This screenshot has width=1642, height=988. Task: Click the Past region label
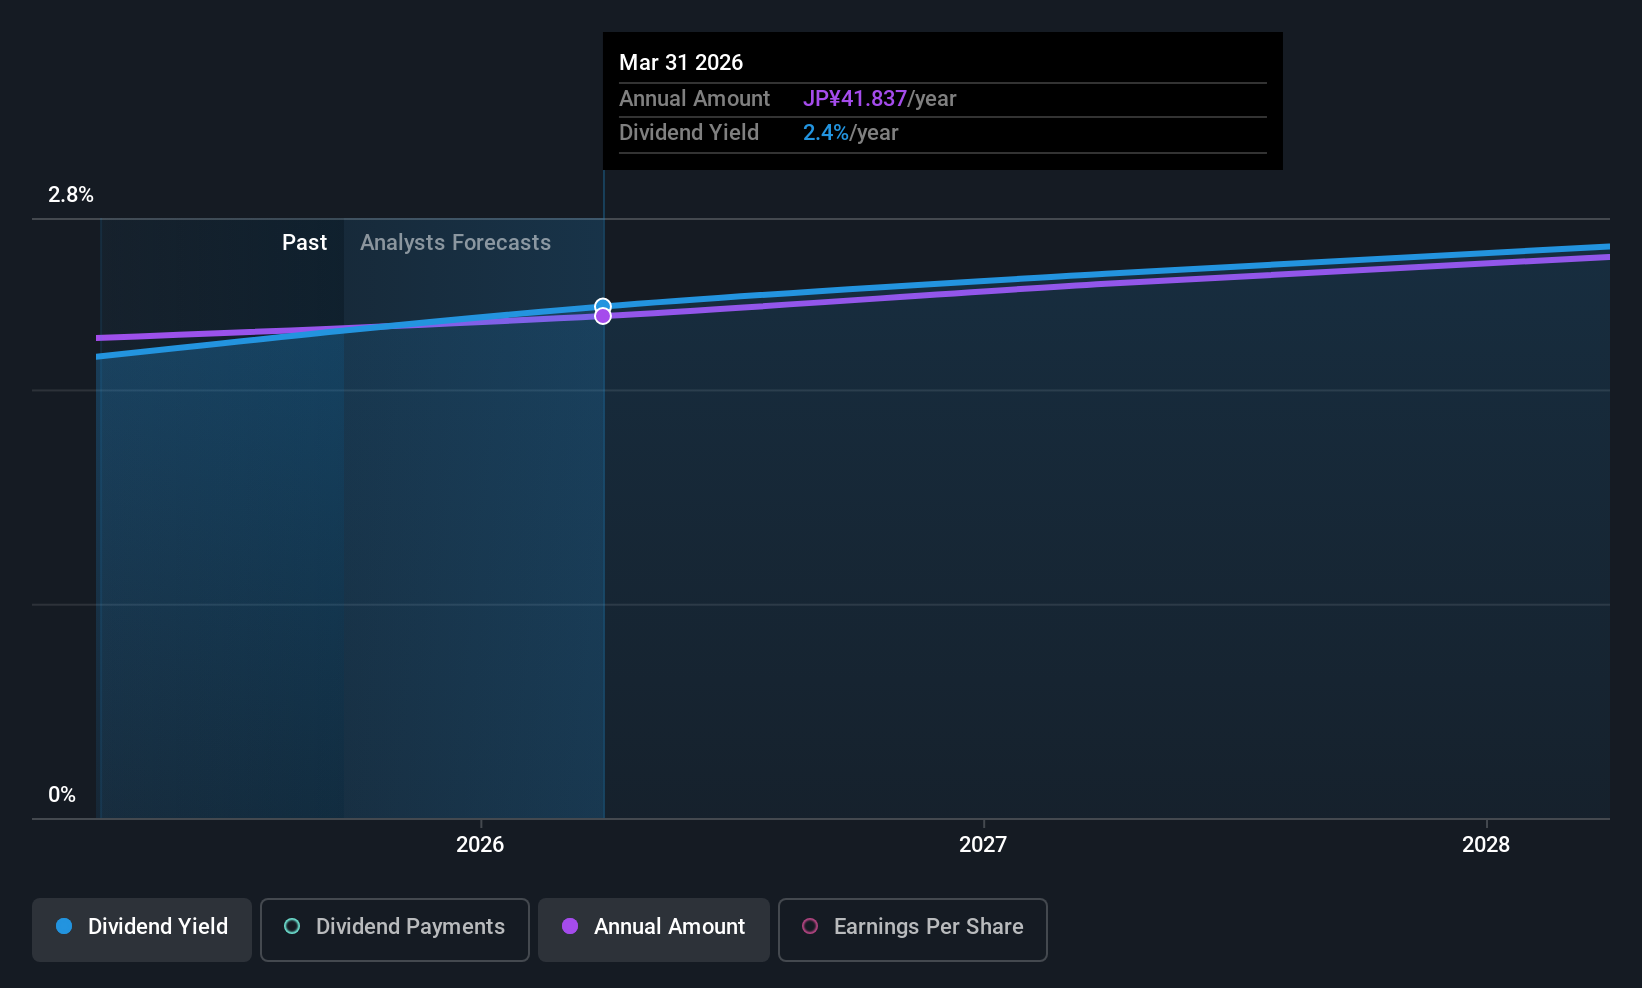(304, 242)
